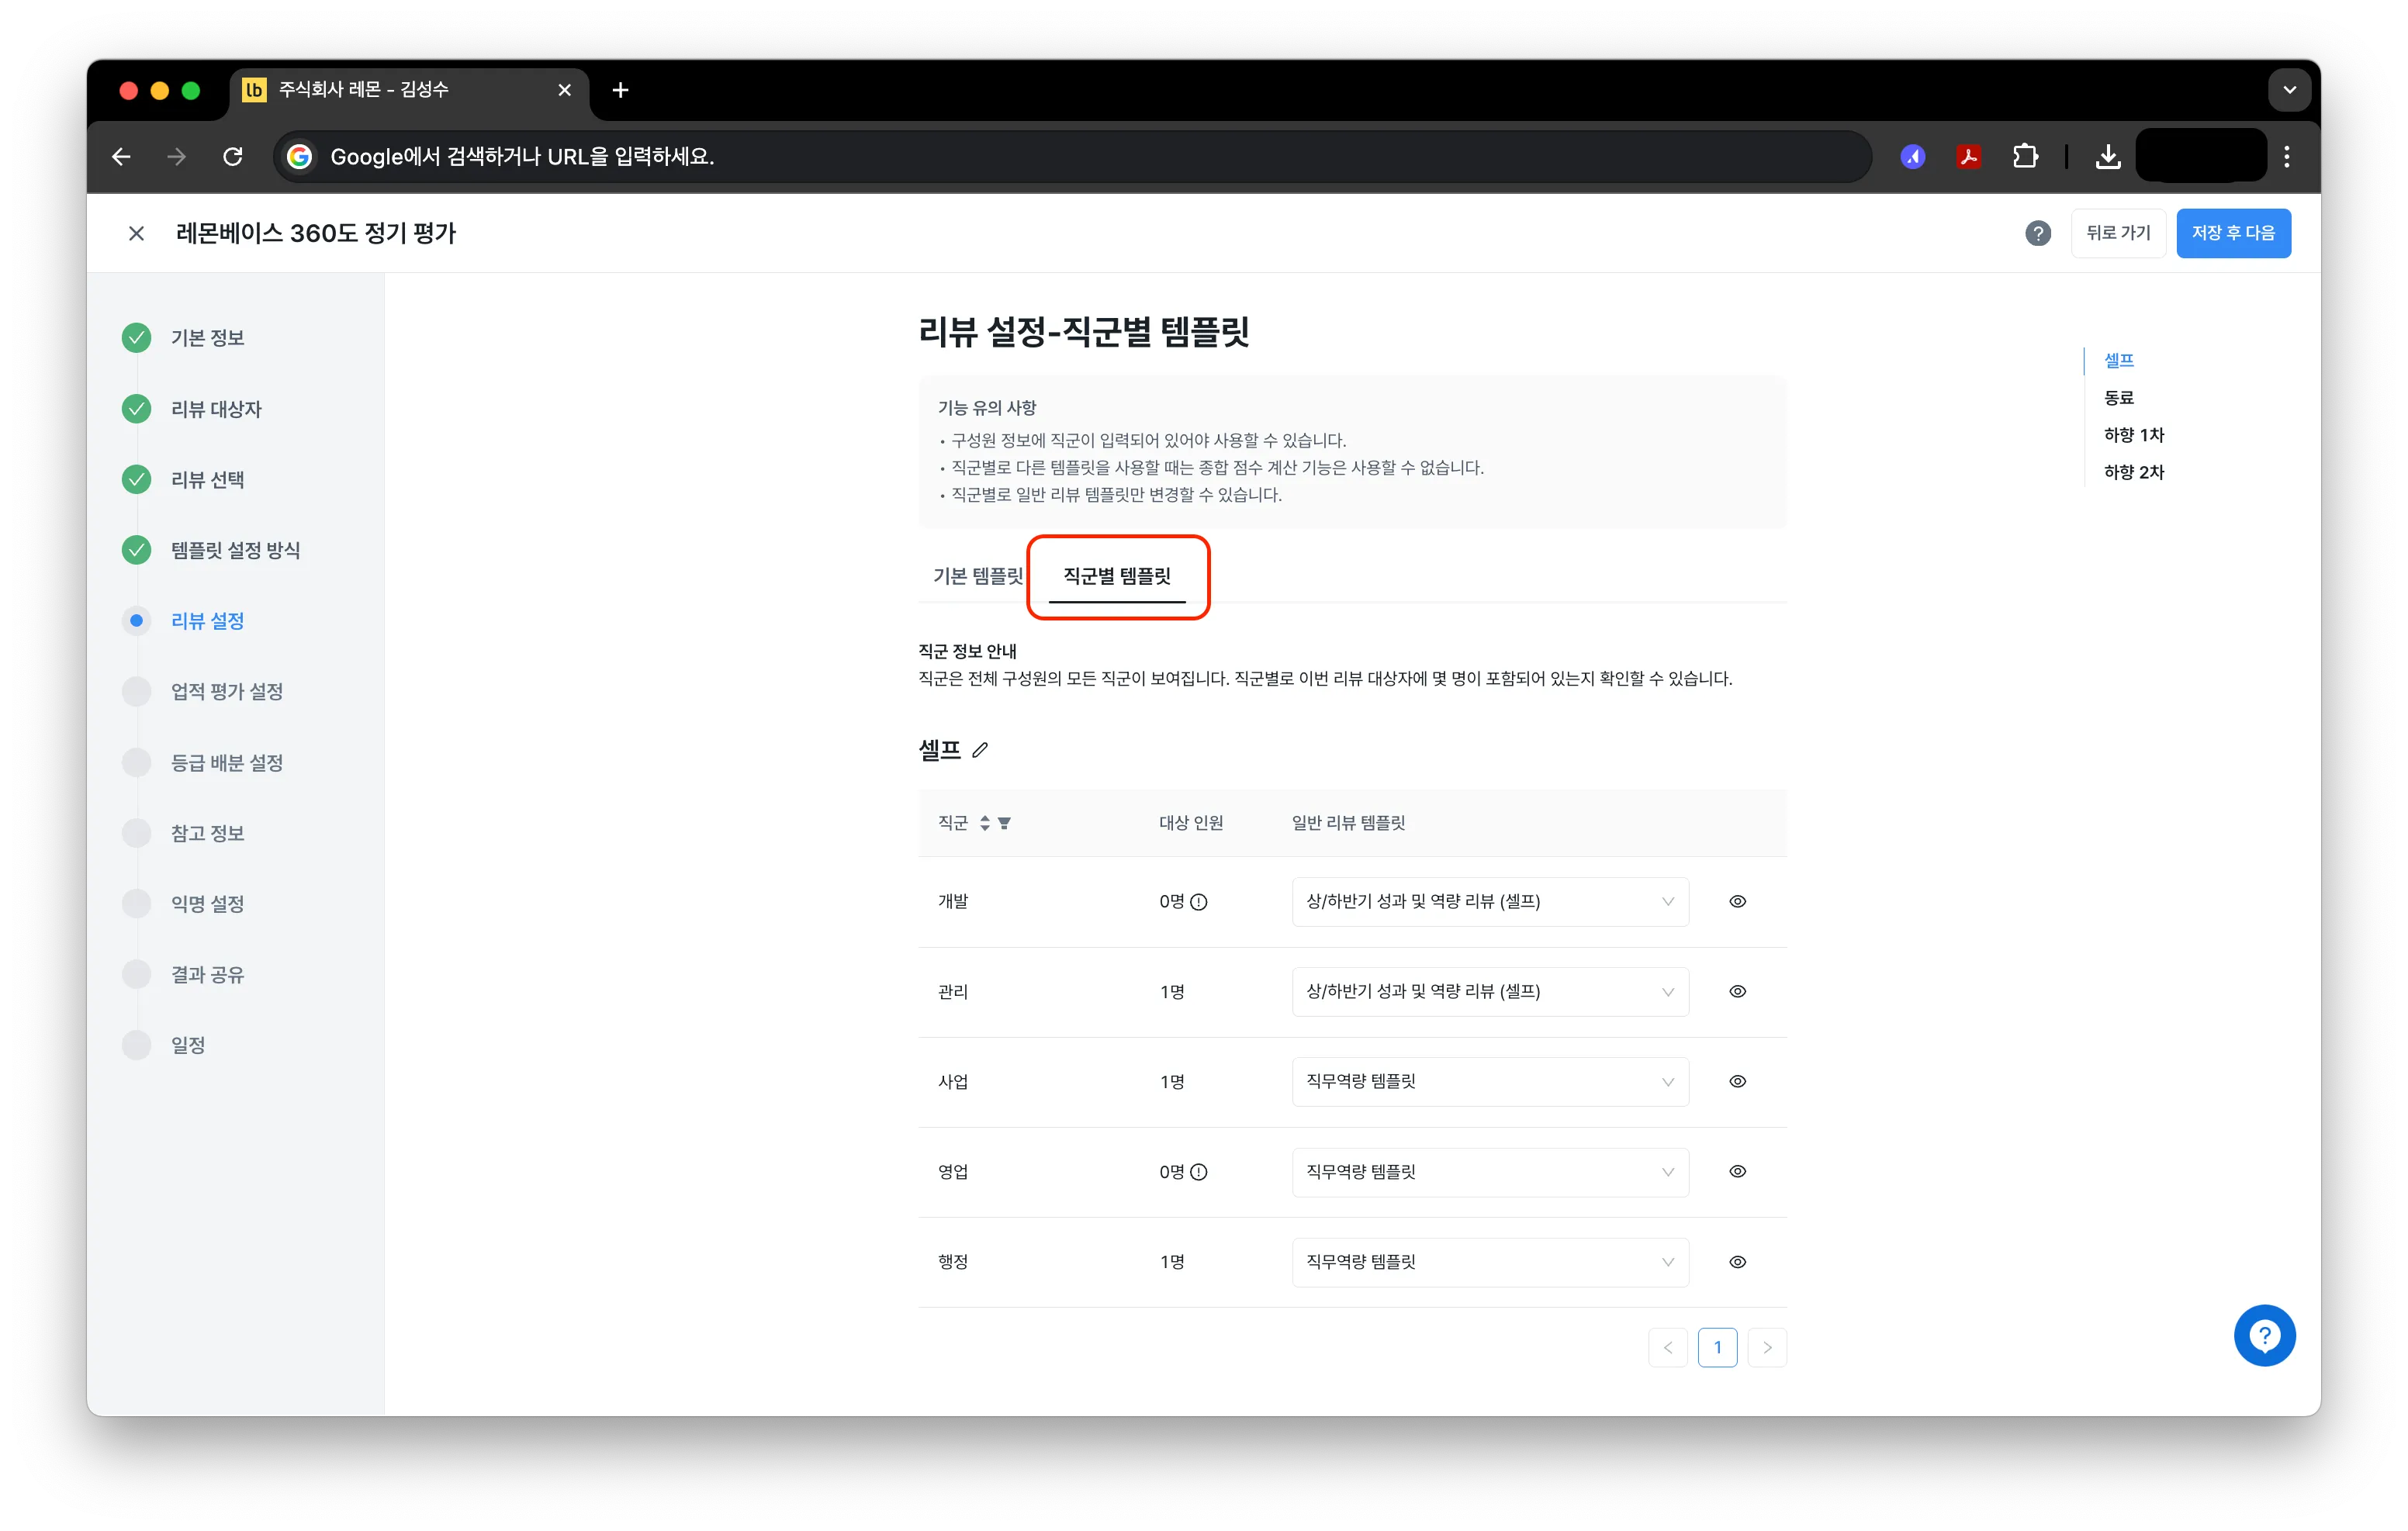
Task: Go to the 업적 평가 설정 step
Action: point(226,692)
